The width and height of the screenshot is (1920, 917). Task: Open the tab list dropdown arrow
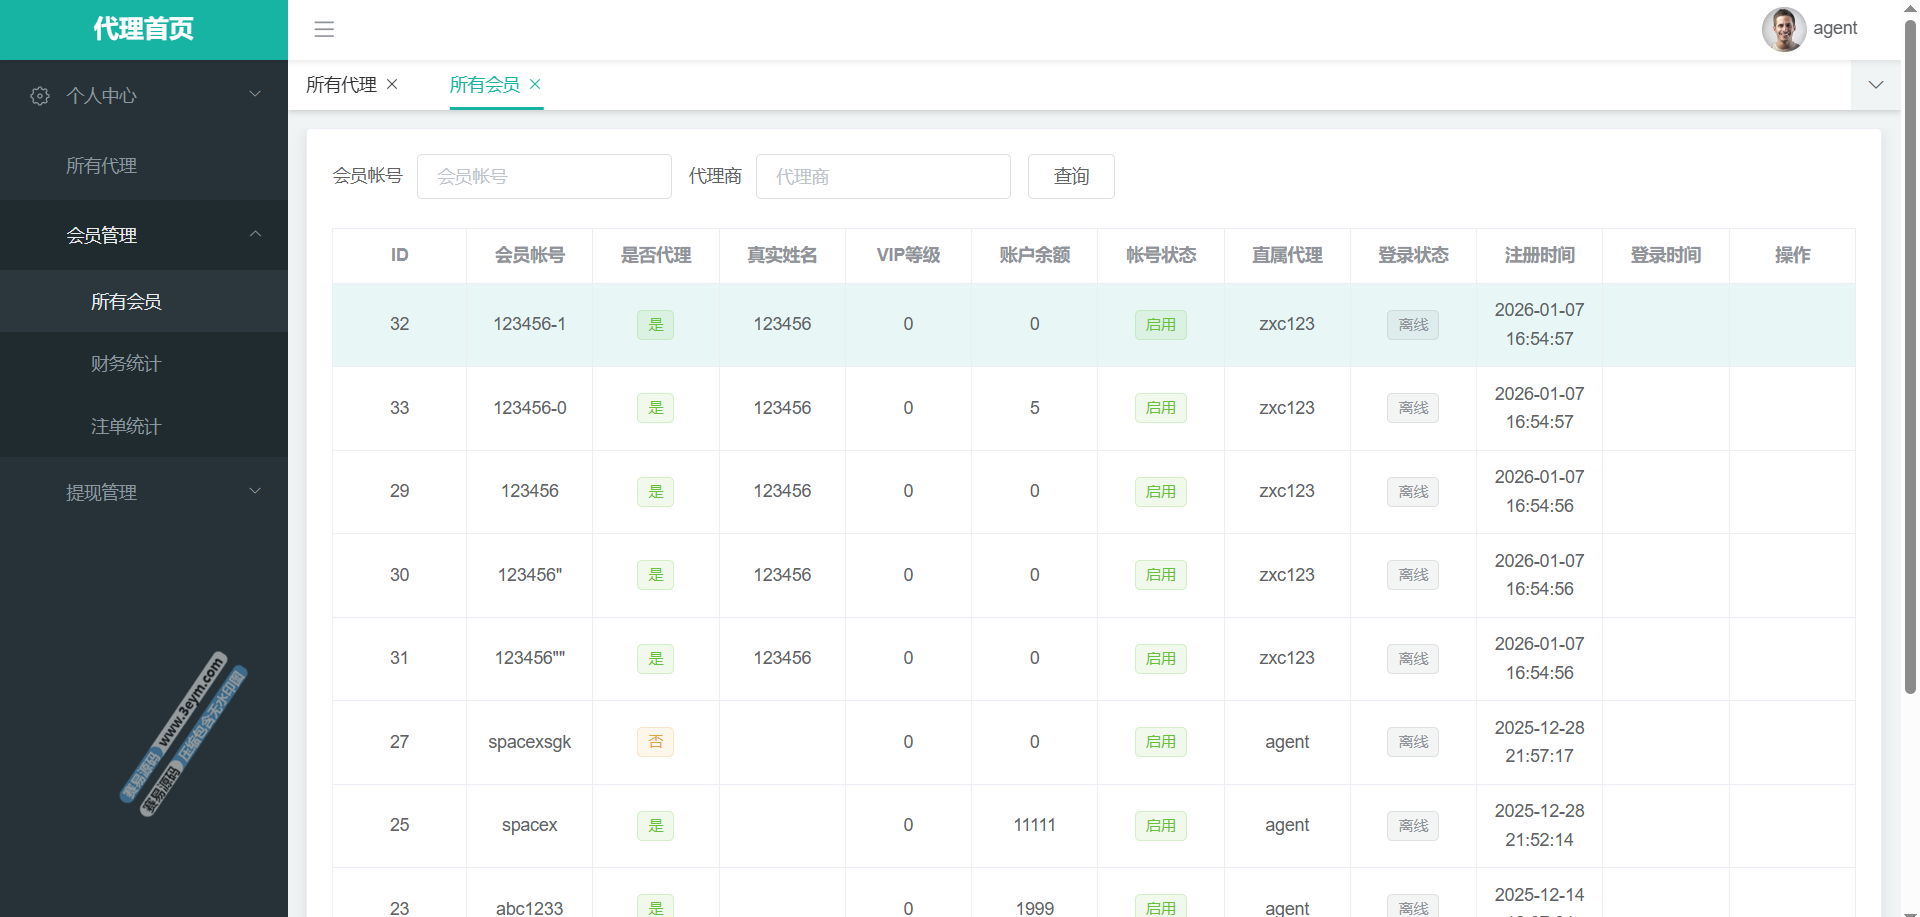pos(1875,85)
